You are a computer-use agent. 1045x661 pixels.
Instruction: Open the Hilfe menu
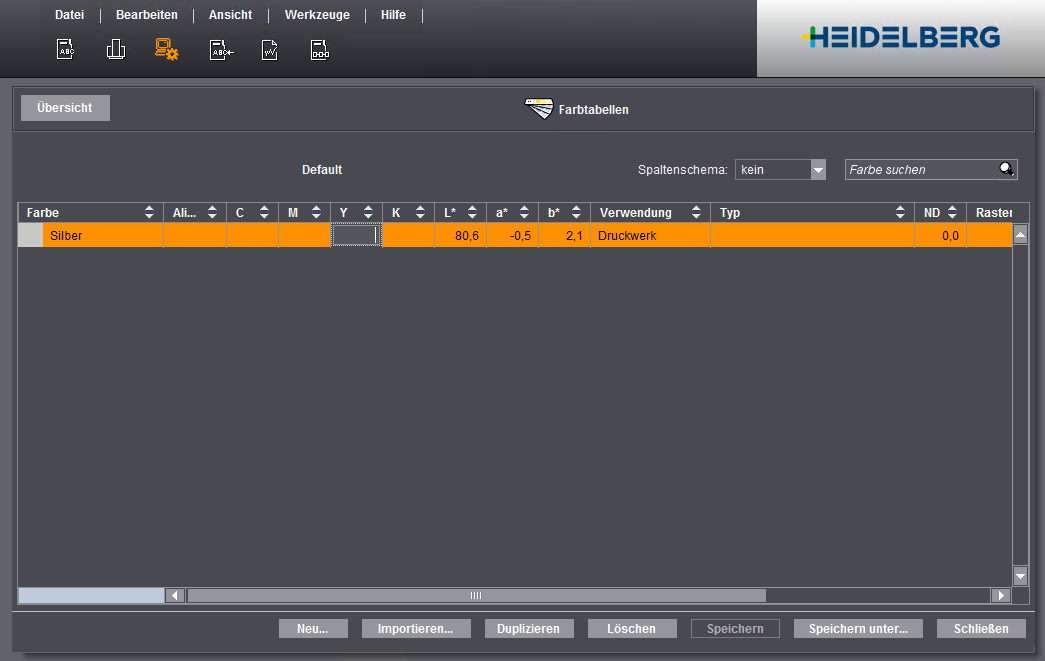[x=393, y=15]
